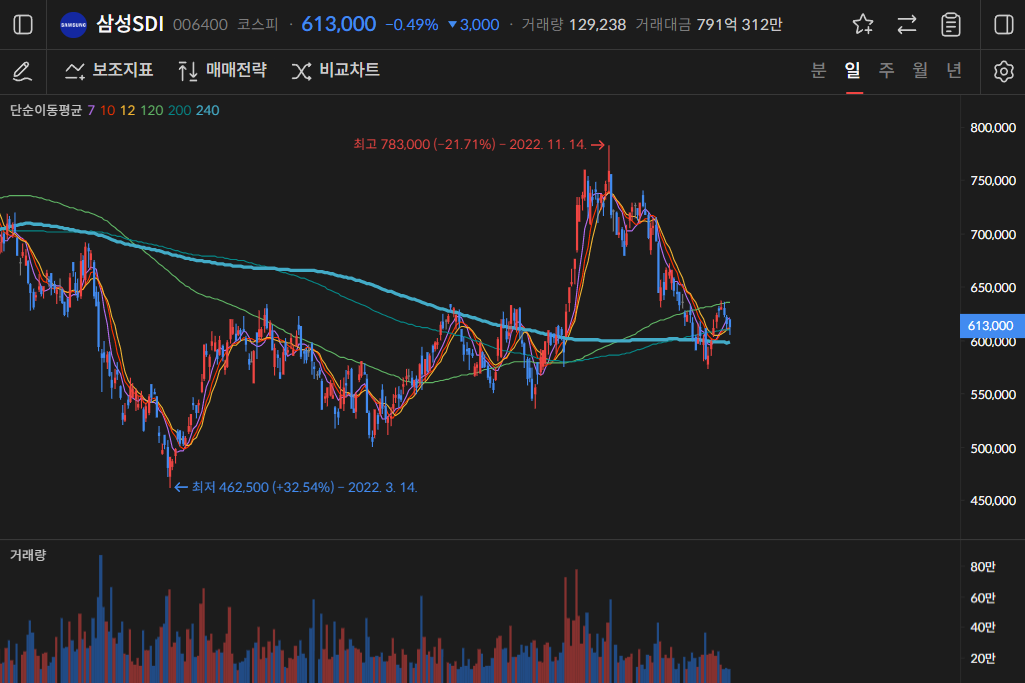Screen dimensions: 1025x683
Task: Click the Samsung logo icon
Action: [x=73, y=25]
